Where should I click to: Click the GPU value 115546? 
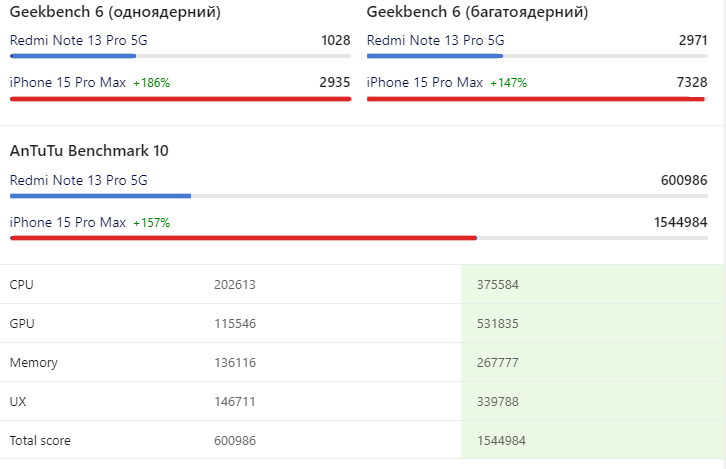point(235,324)
